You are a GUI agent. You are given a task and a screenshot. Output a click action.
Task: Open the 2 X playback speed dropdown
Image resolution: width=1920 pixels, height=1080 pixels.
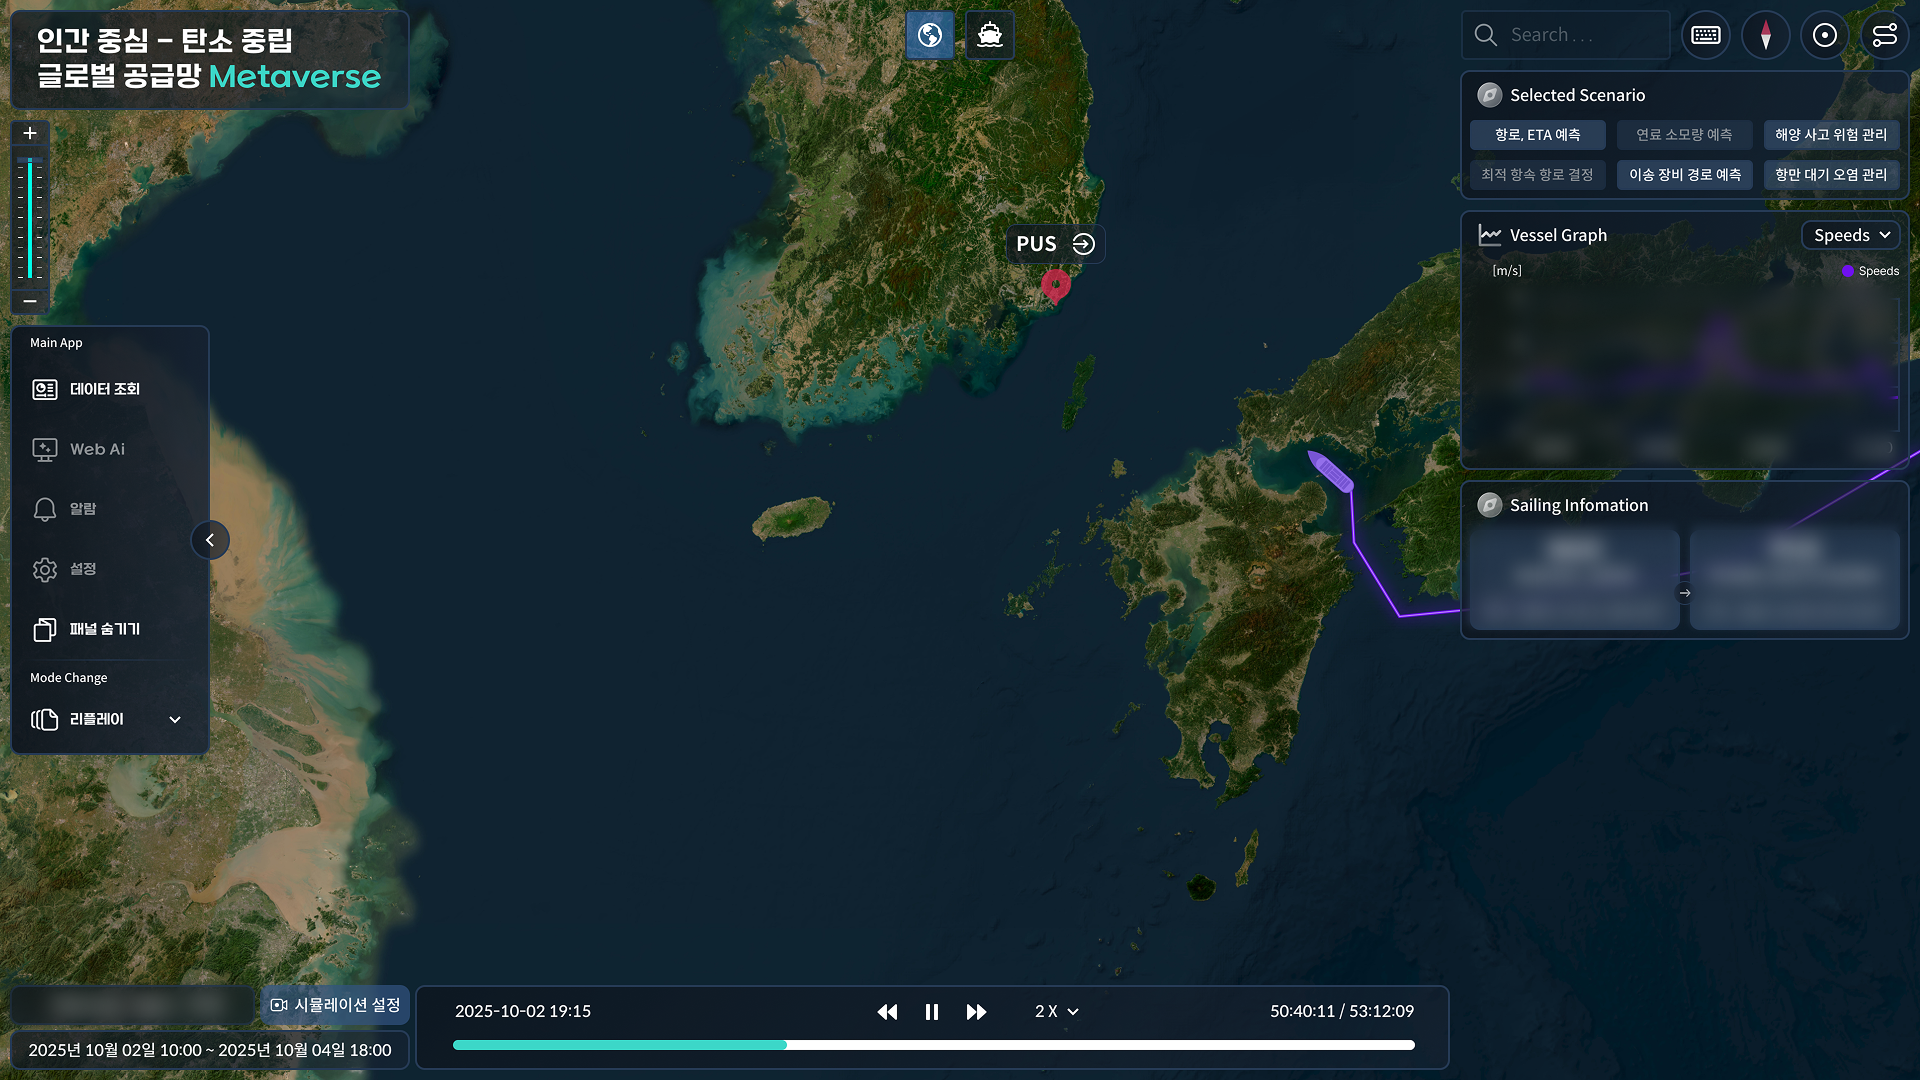tap(1056, 1012)
